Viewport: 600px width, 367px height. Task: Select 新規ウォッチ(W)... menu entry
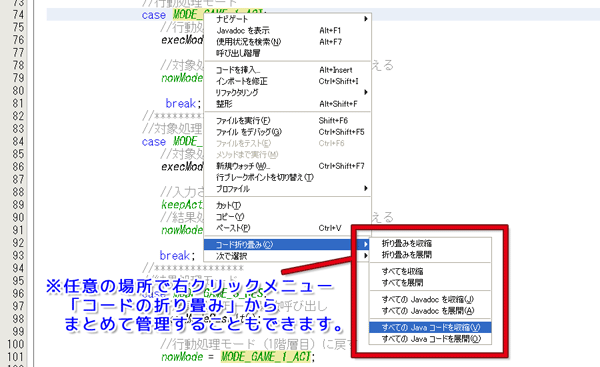287,166
